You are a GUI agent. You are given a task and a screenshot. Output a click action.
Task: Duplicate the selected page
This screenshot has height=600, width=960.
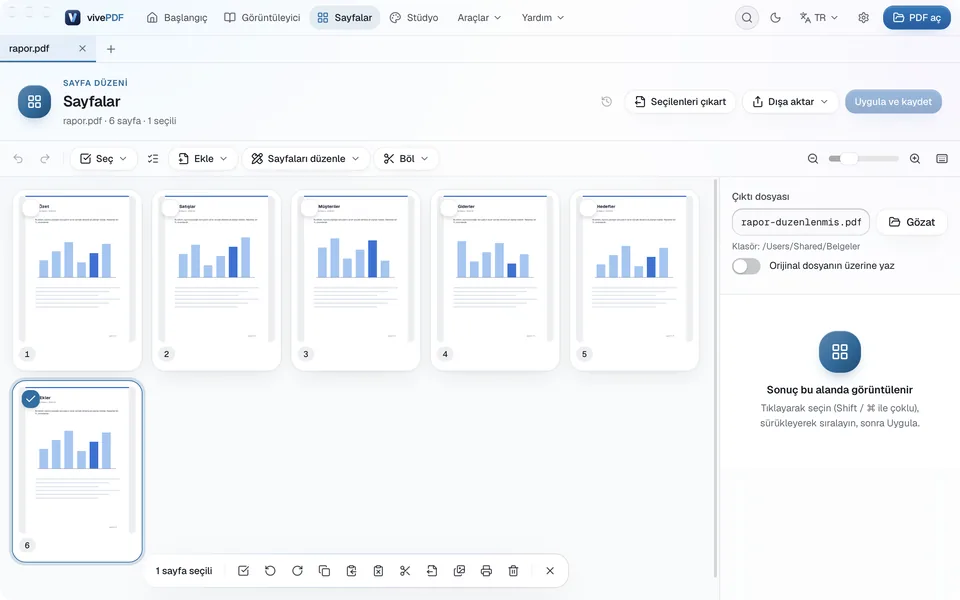coord(324,571)
